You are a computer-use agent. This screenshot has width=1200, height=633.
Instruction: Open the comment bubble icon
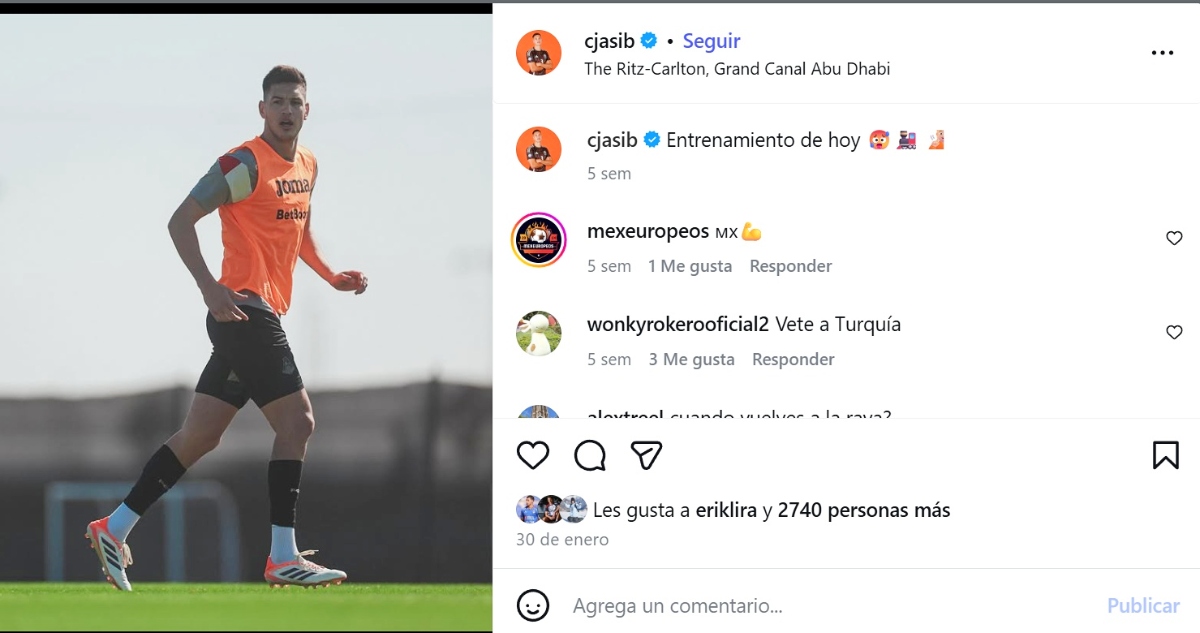pos(590,455)
